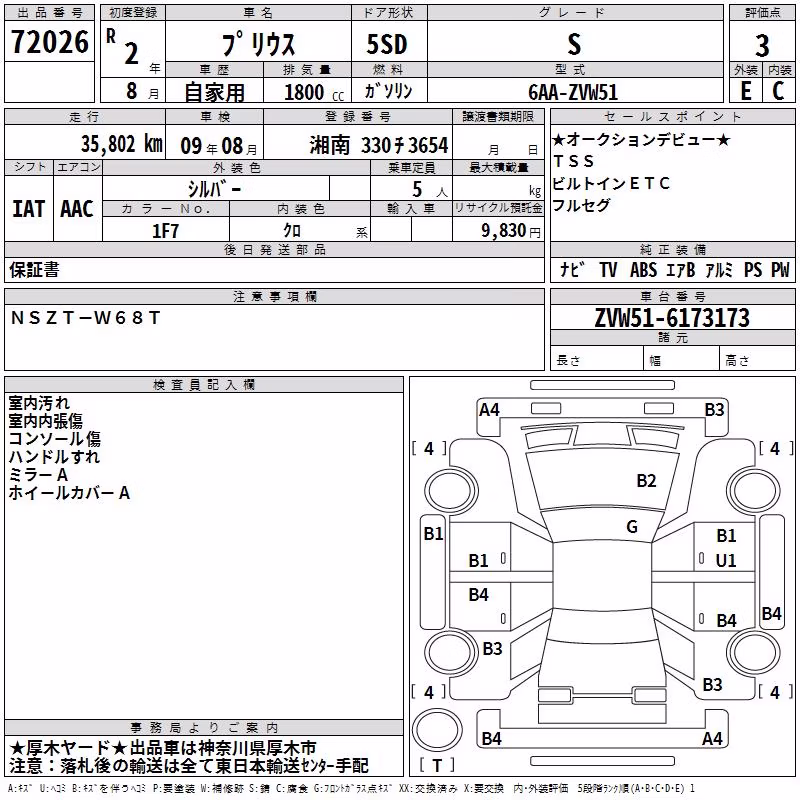Click the overall score 3 under 評価点
Image resolution: width=800 pixels, height=800 pixels.
click(762, 46)
